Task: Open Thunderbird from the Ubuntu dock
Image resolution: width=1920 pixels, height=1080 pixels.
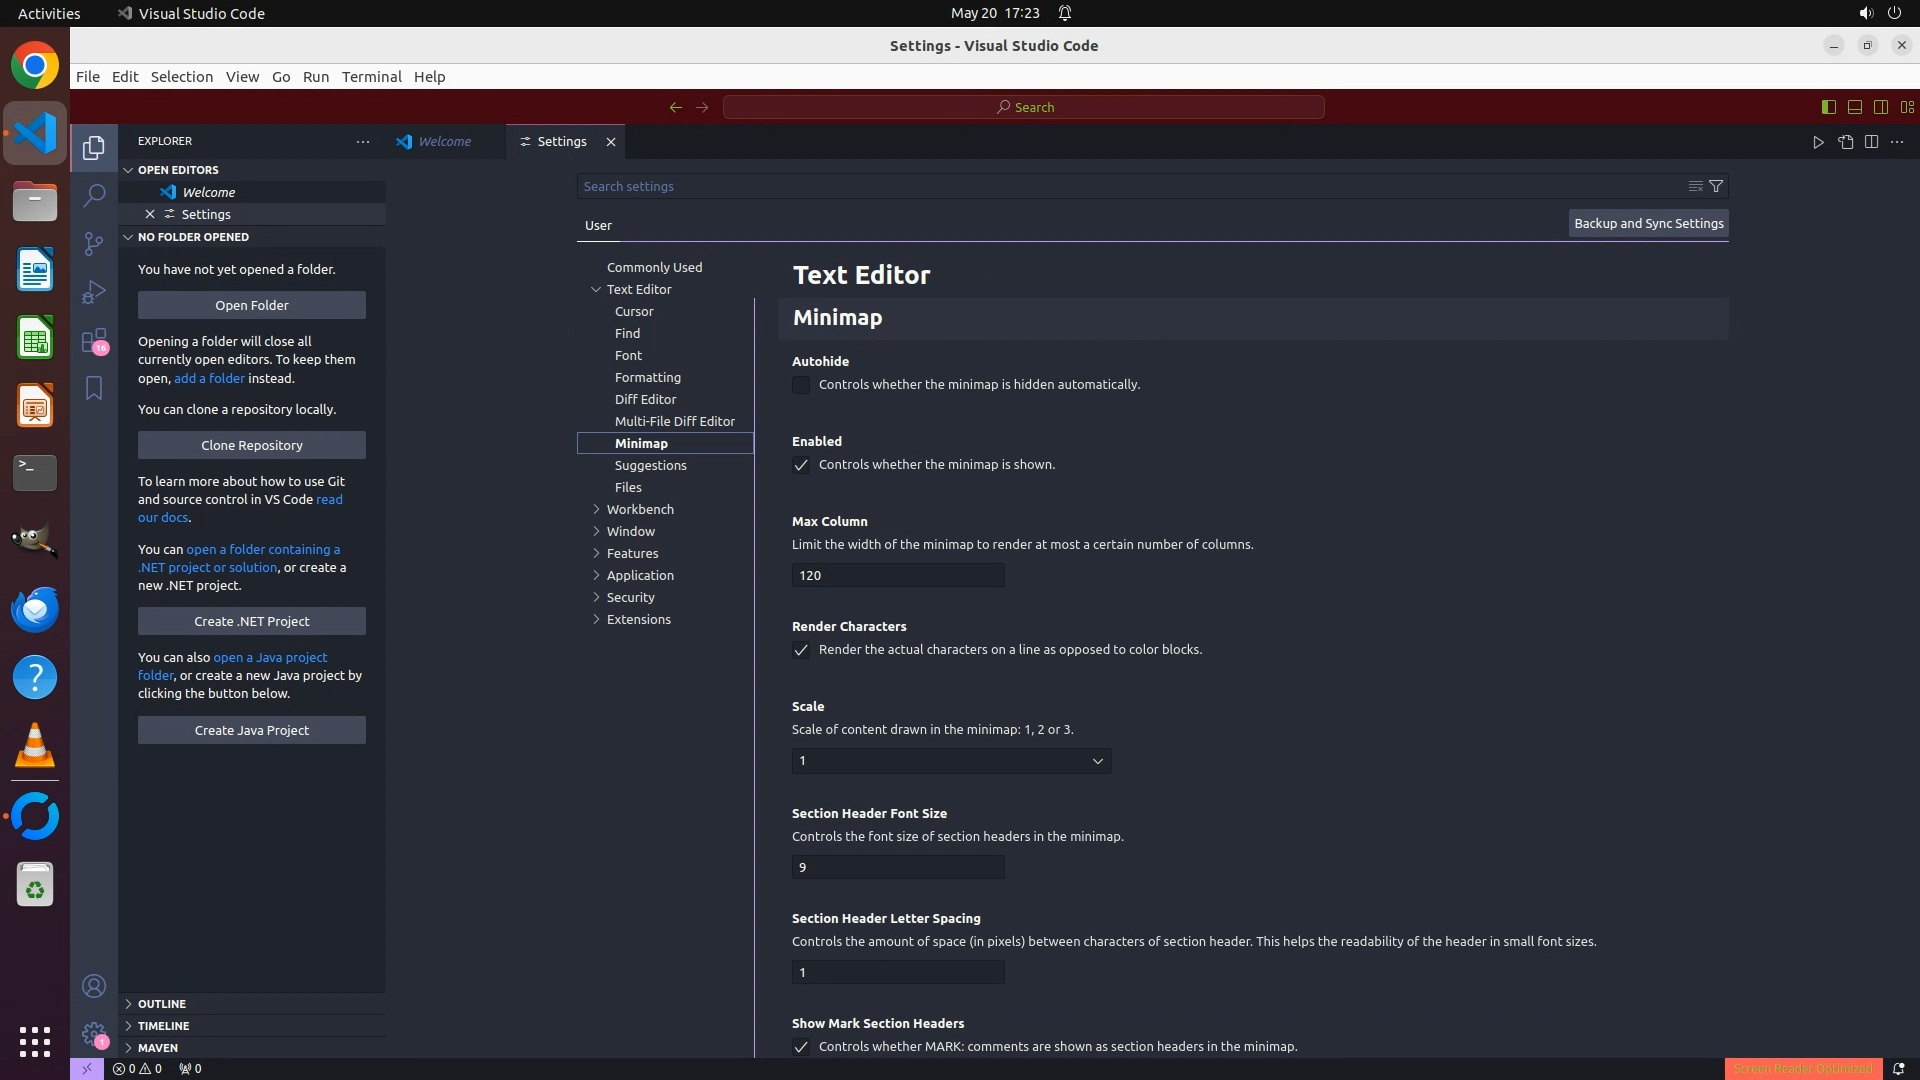Action: [x=35, y=609]
